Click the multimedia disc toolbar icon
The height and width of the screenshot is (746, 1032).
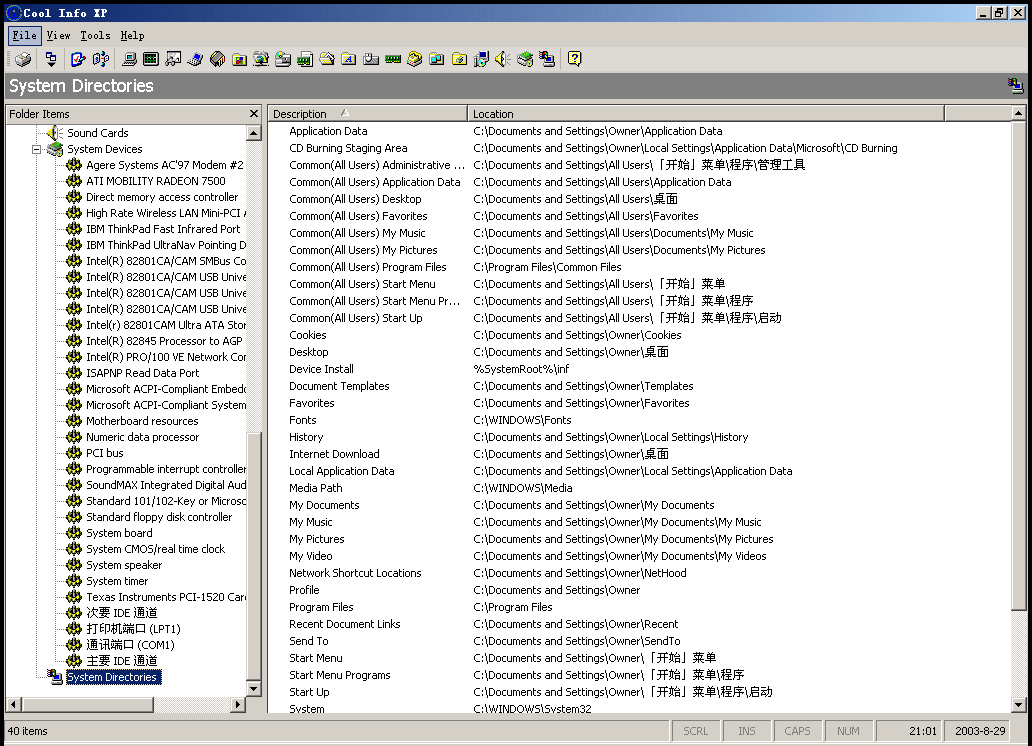pos(481,59)
